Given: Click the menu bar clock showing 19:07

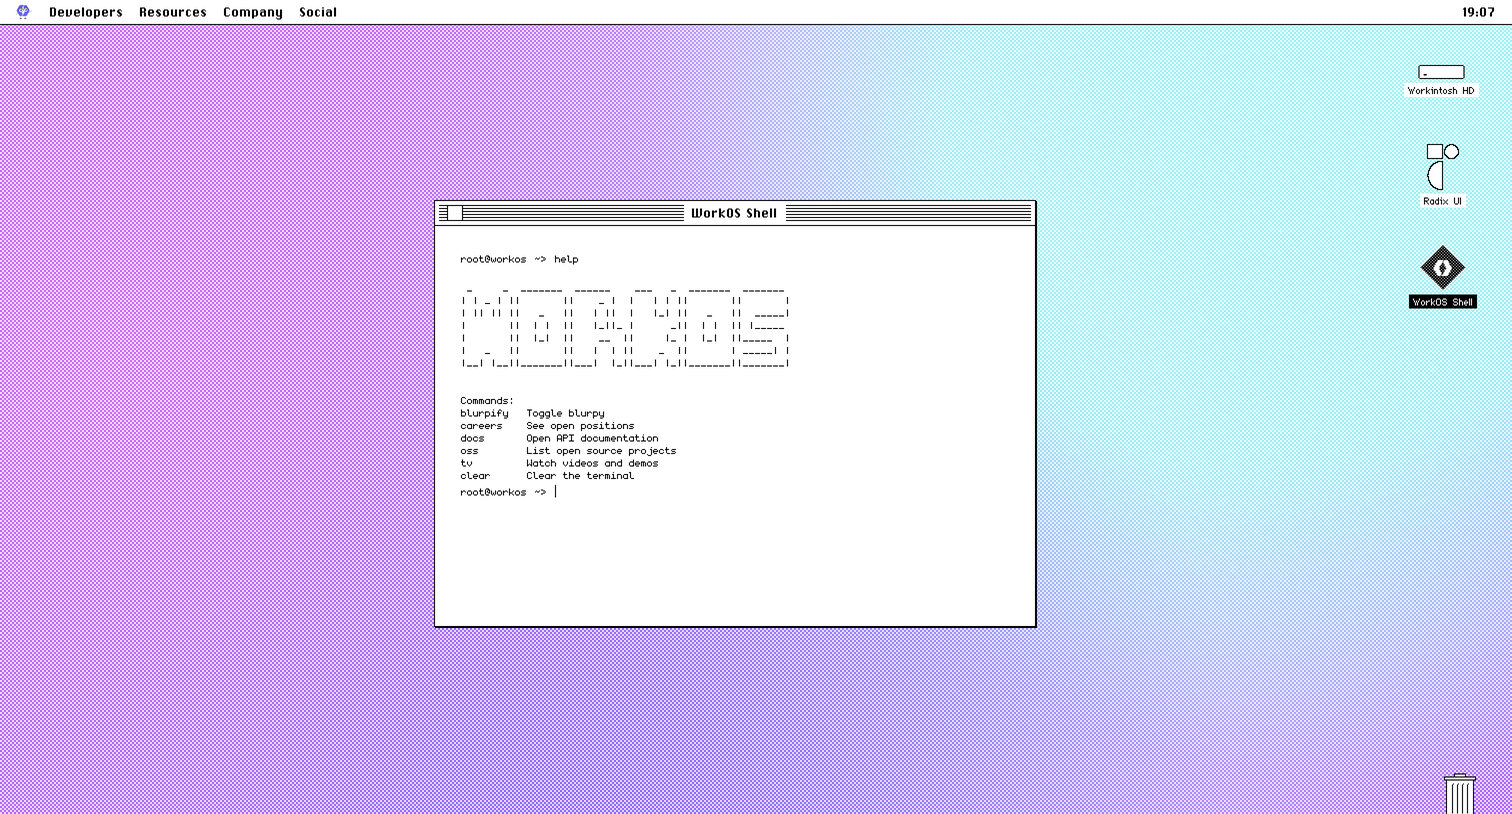Looking at the screenshot, I should tap(1478, 12).
